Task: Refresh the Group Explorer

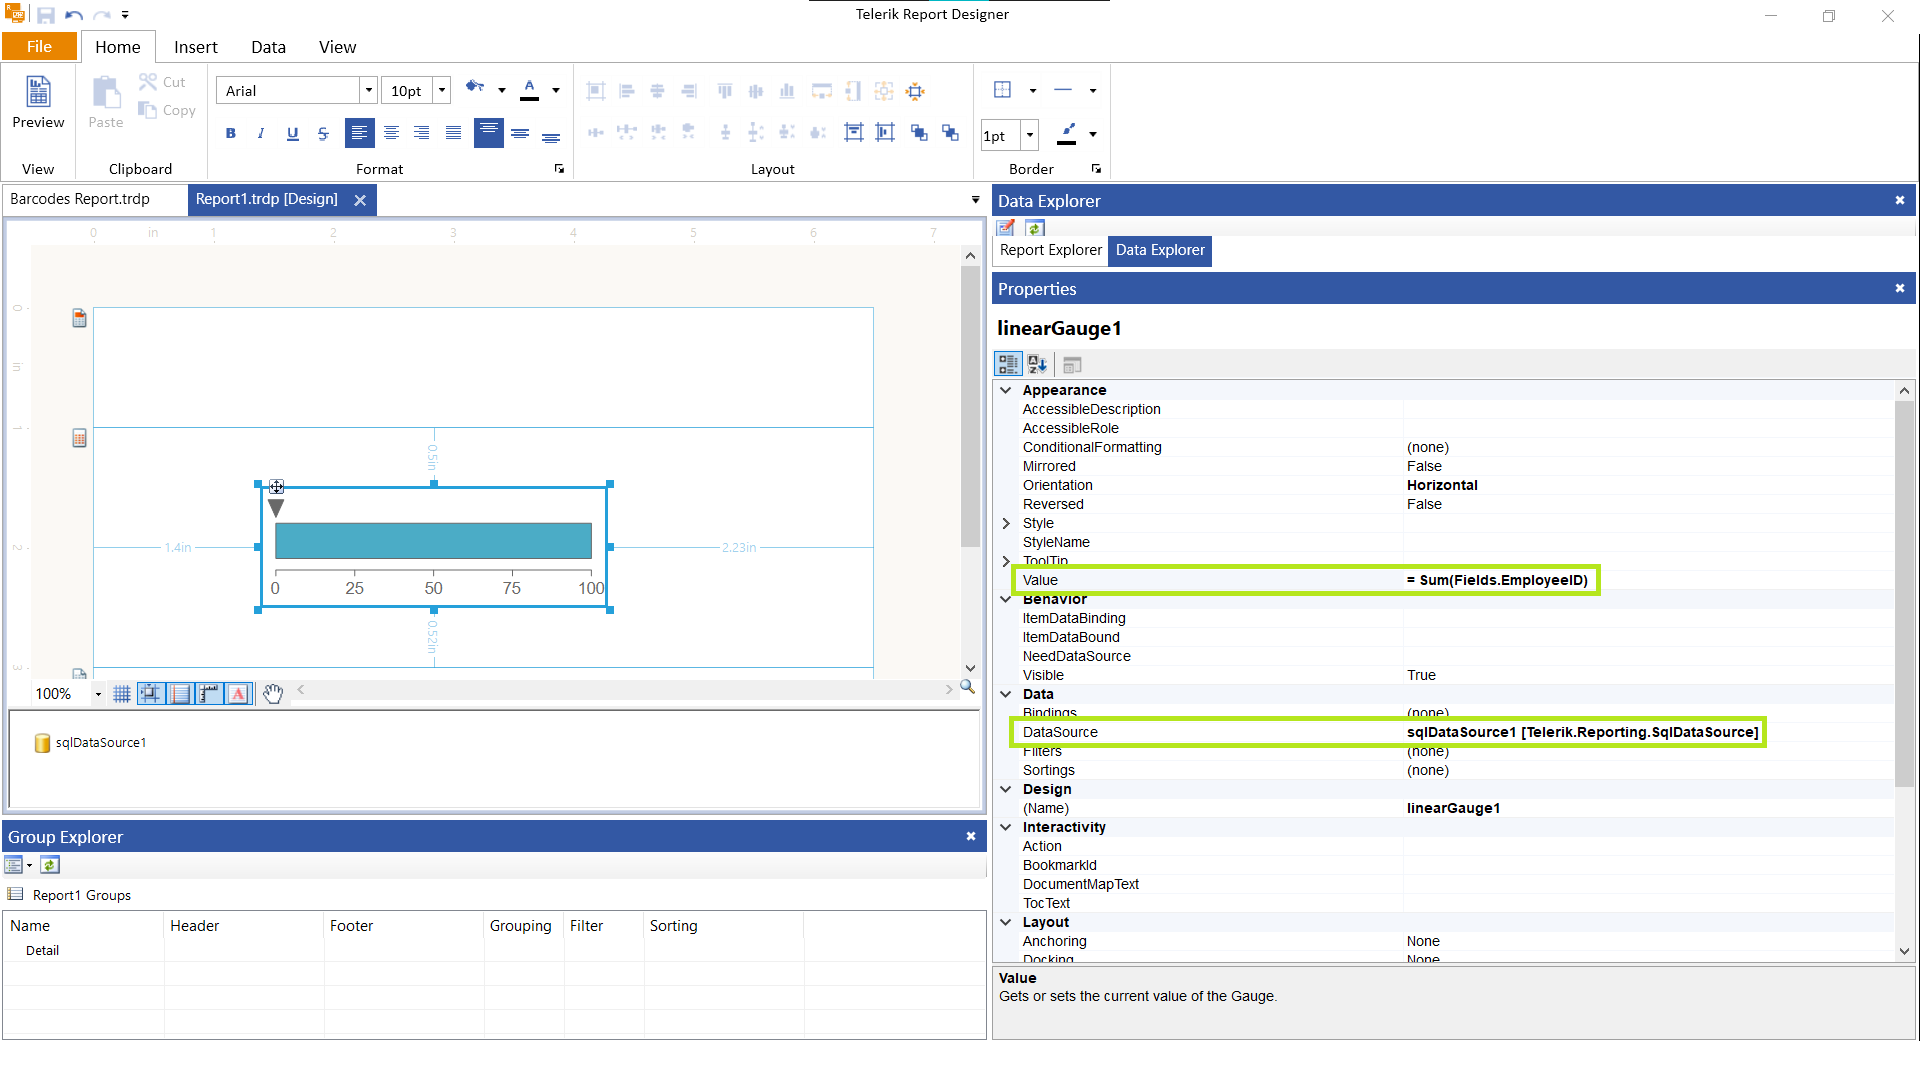Action: (x=50, y=865)
